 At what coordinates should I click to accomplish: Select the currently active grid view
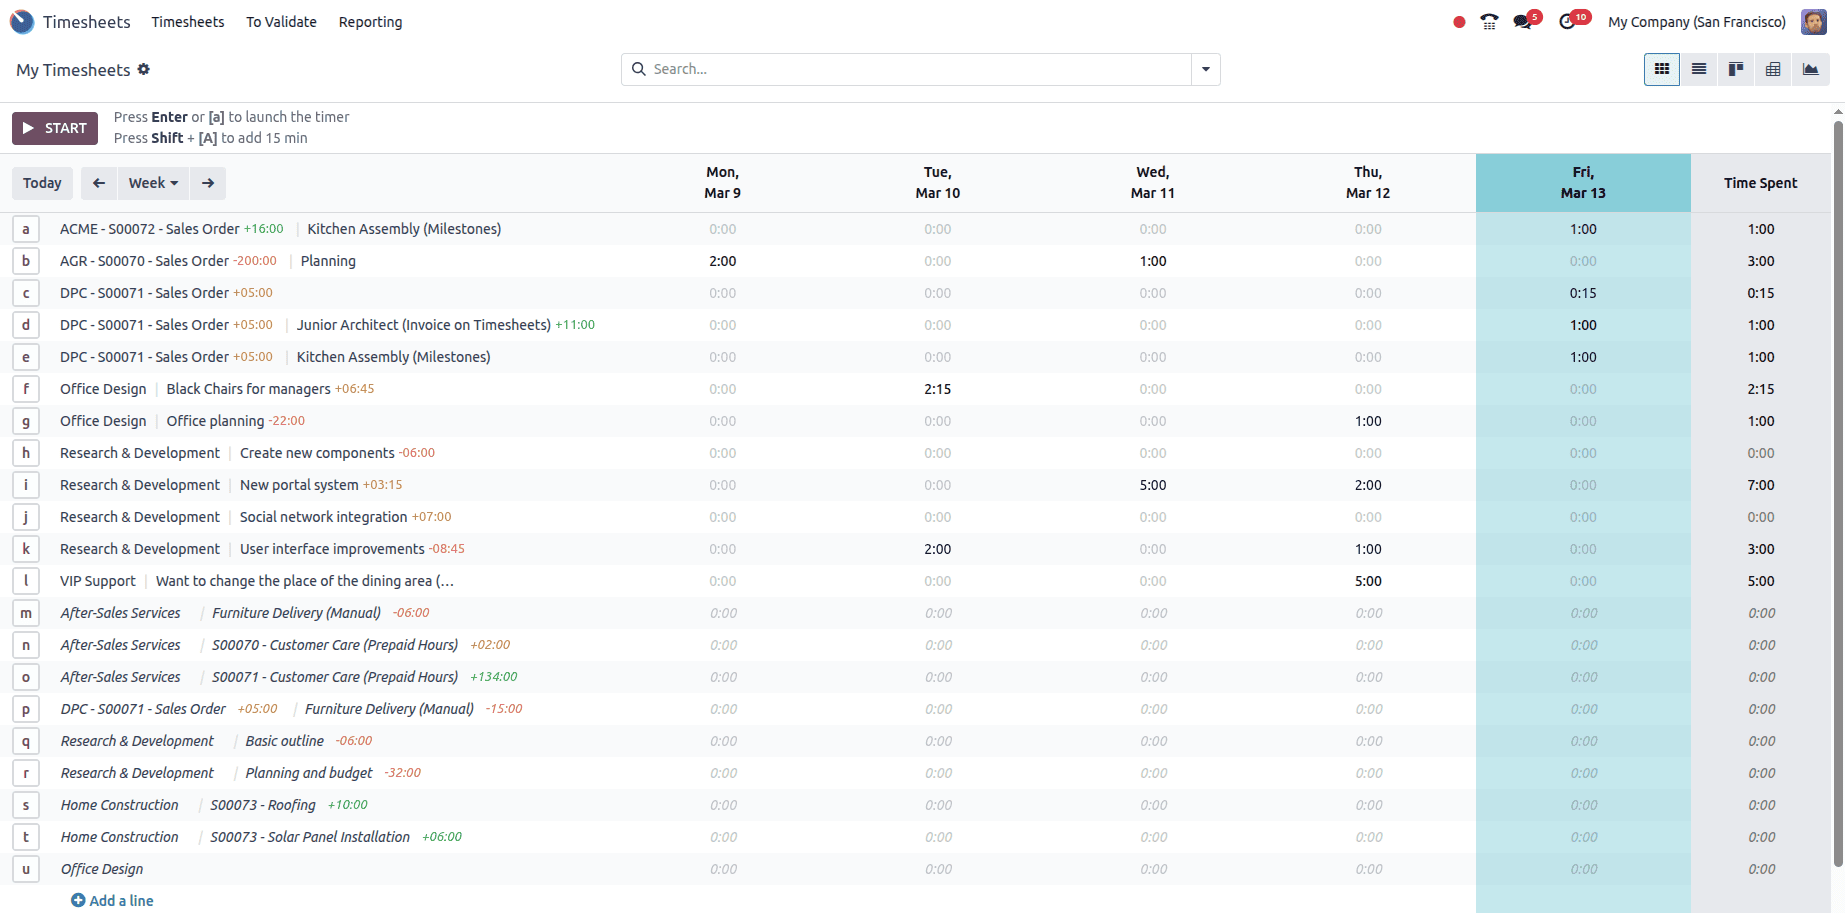coord(1661,69)
